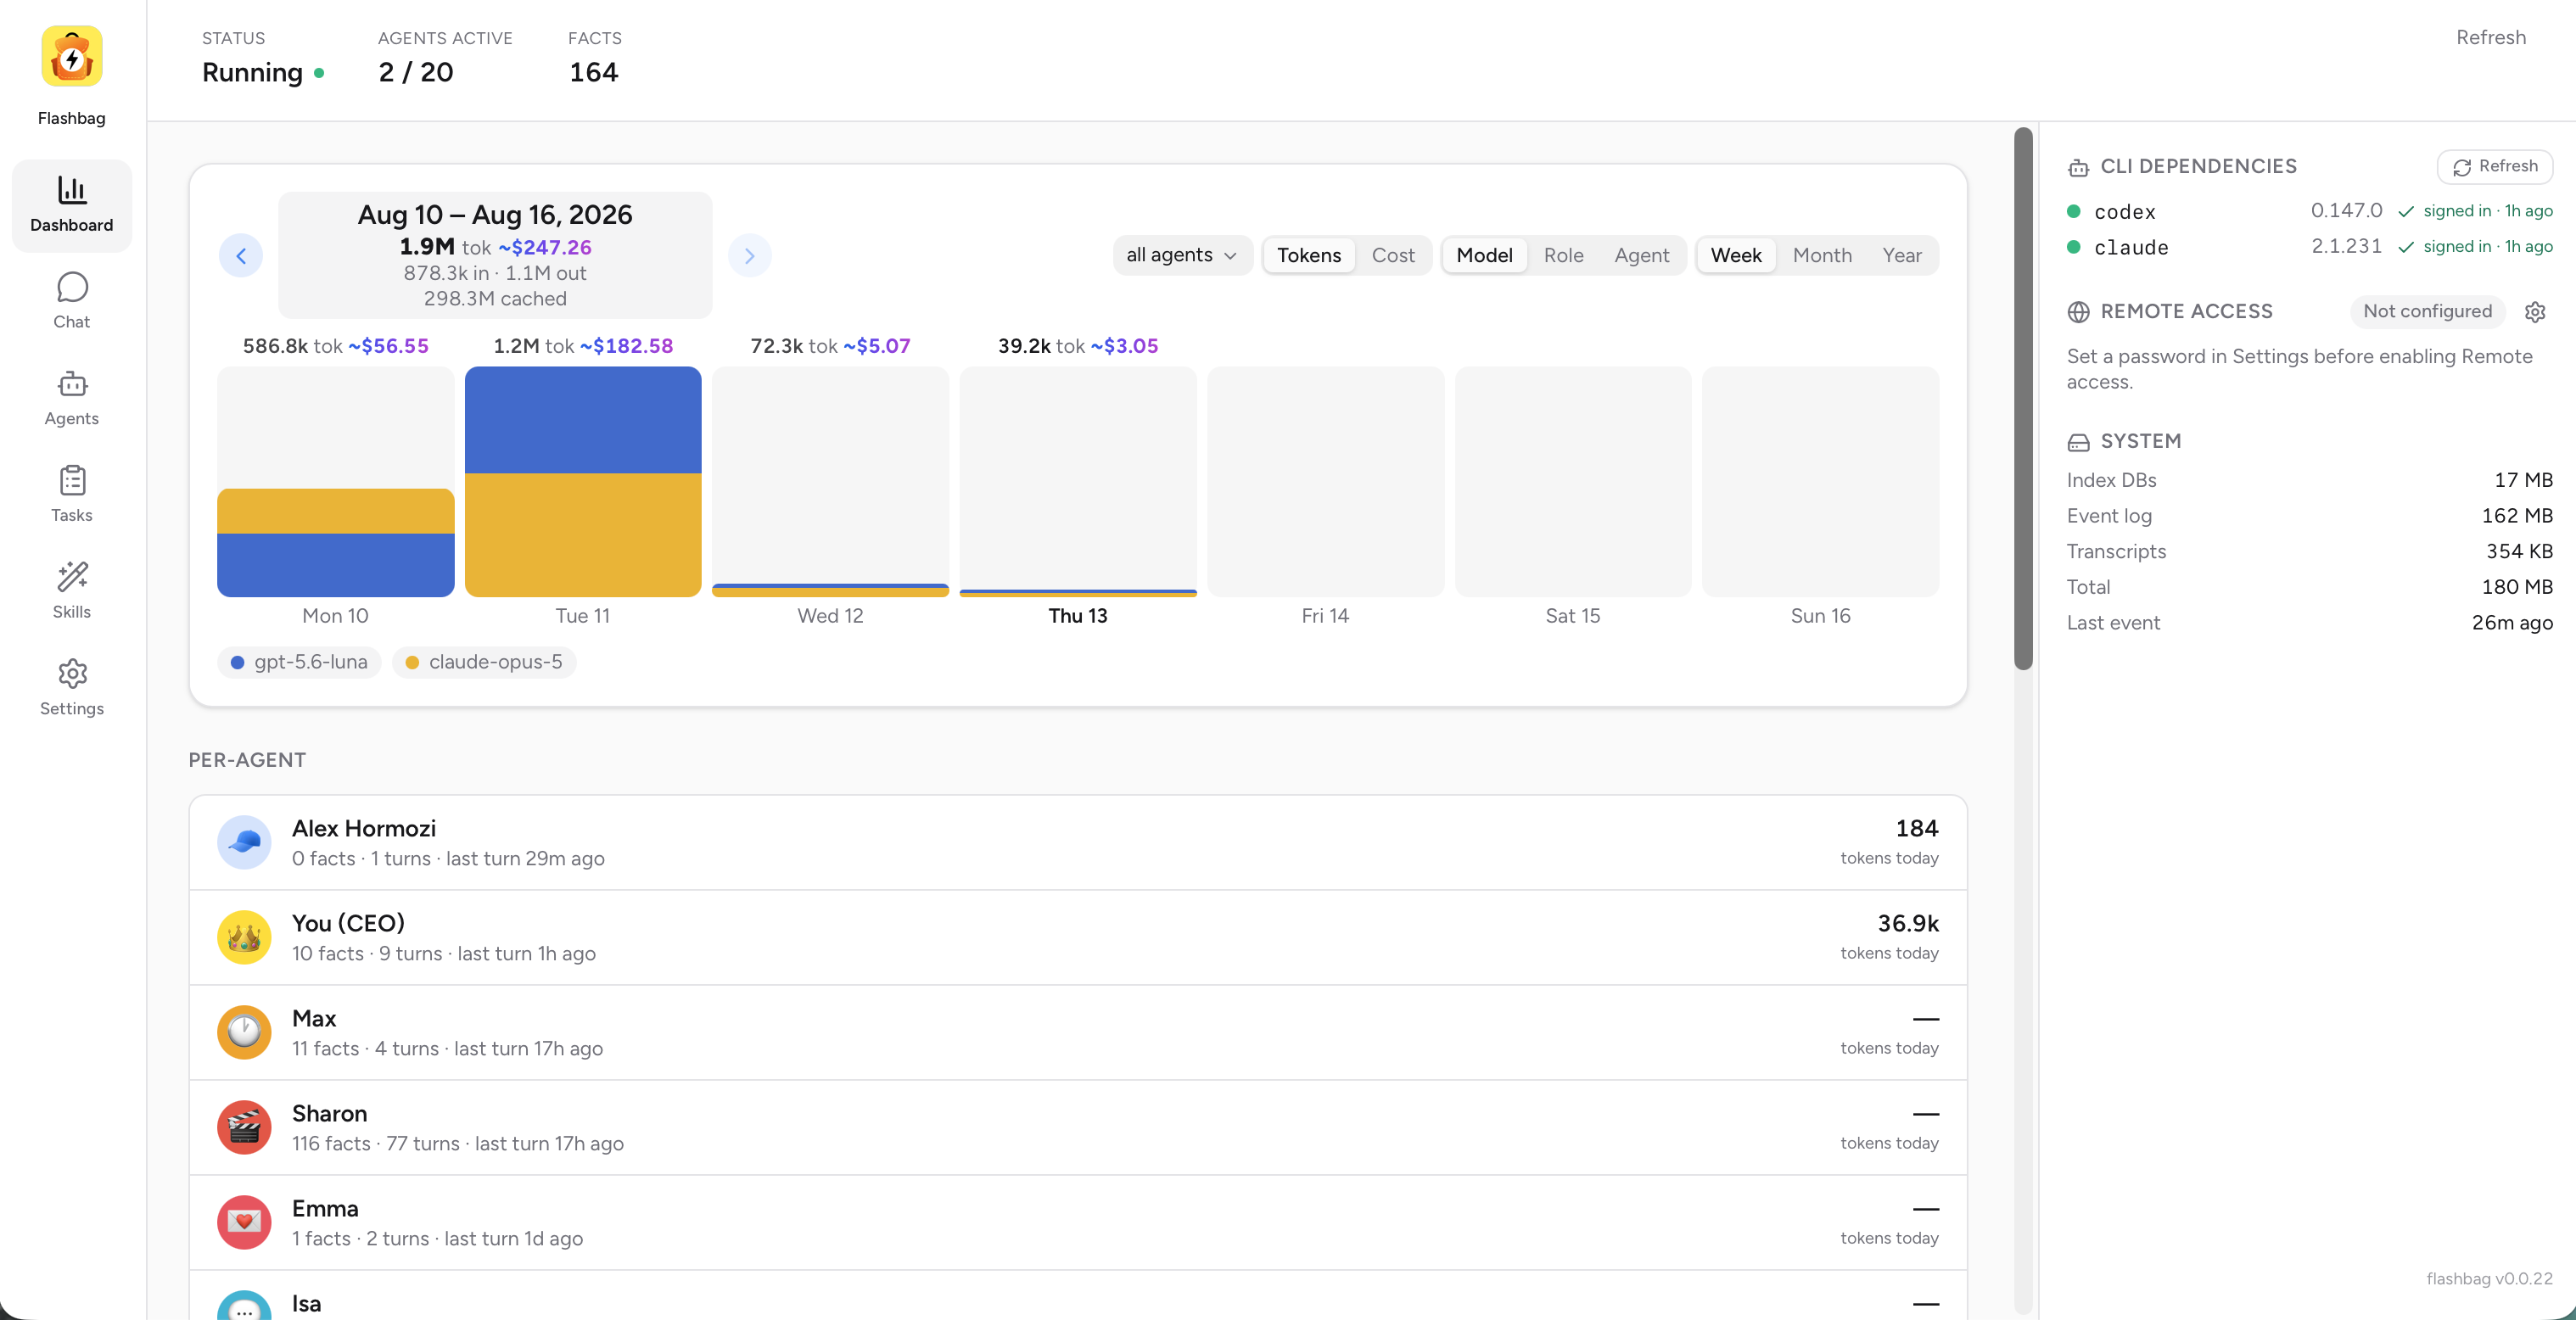Image resolution: width=2576 pixels, height=1320 pixels.
Task: Click the 164 facts value
Action: (594, 73)
